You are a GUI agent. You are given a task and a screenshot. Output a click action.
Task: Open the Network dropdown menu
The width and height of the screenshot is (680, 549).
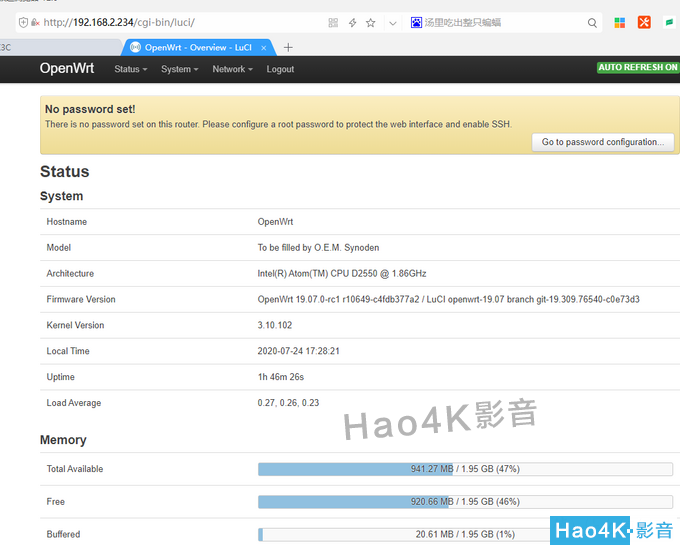point(232,69)
